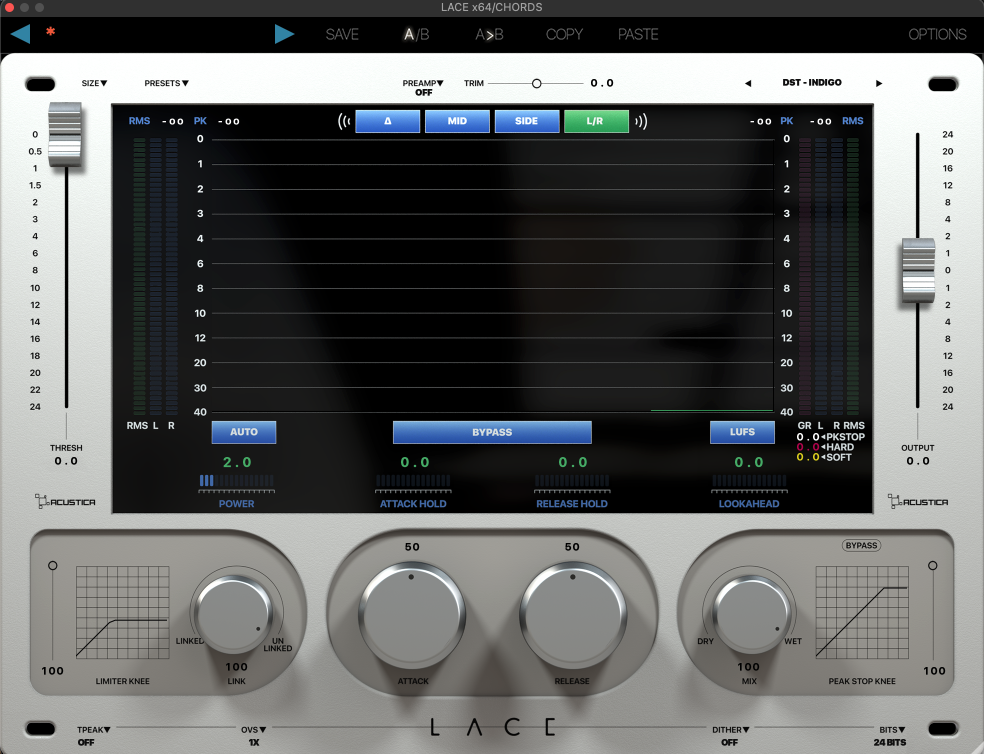Click the Acustica logo on the left
Viewport: 984px width, 754px height.
[64, 502]
